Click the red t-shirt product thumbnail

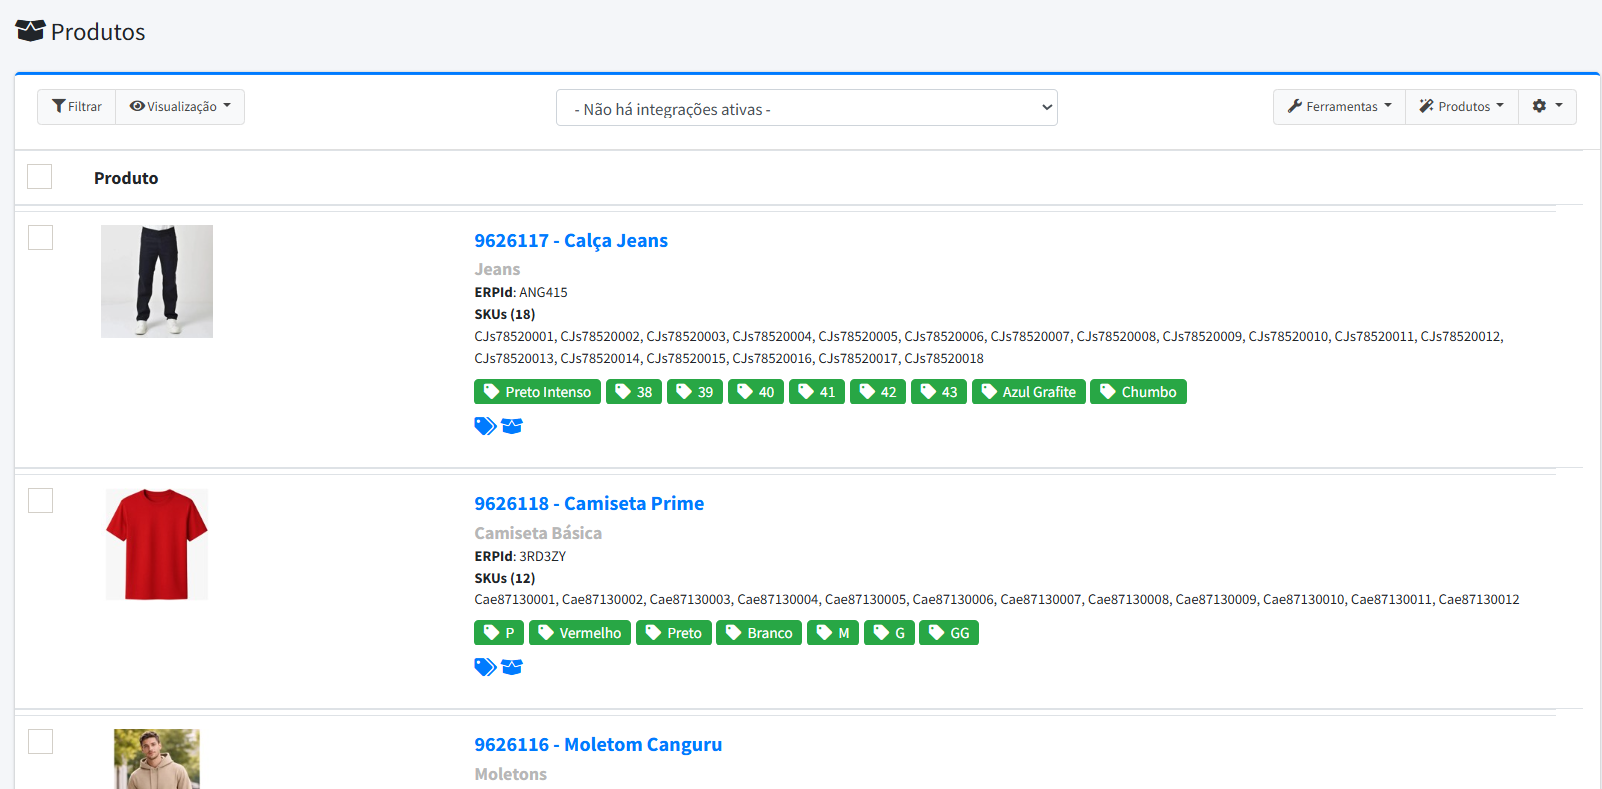157,544
